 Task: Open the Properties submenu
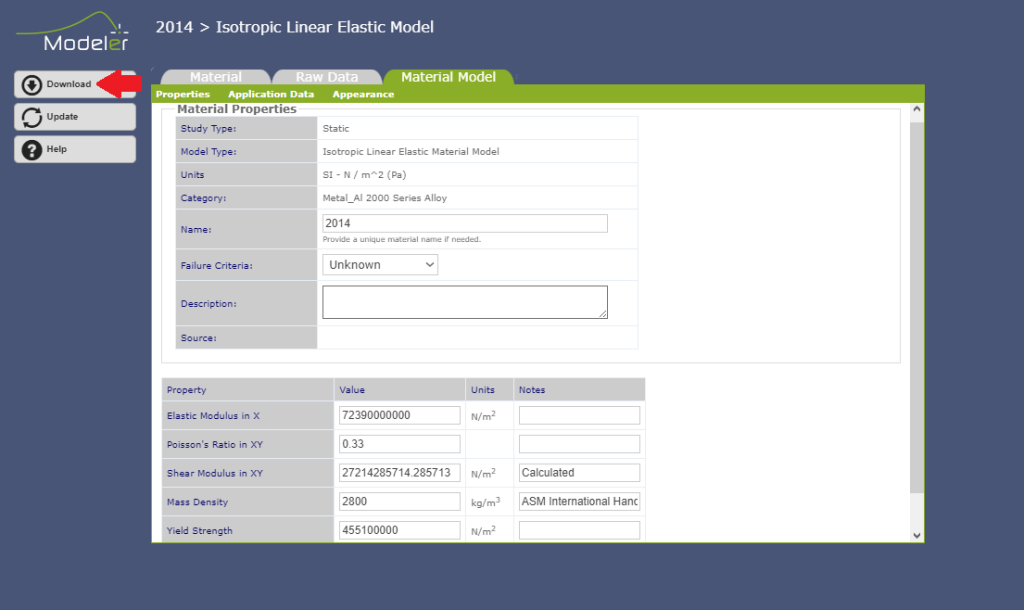pyautogui.click(x=183, y=94)
